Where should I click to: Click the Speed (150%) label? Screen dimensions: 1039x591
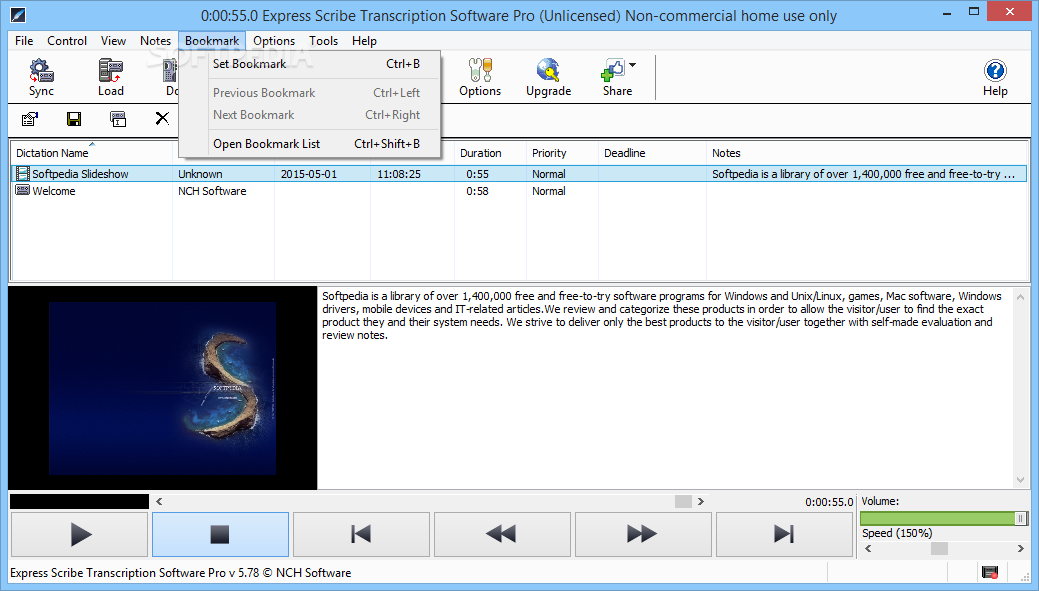[897, 533]
